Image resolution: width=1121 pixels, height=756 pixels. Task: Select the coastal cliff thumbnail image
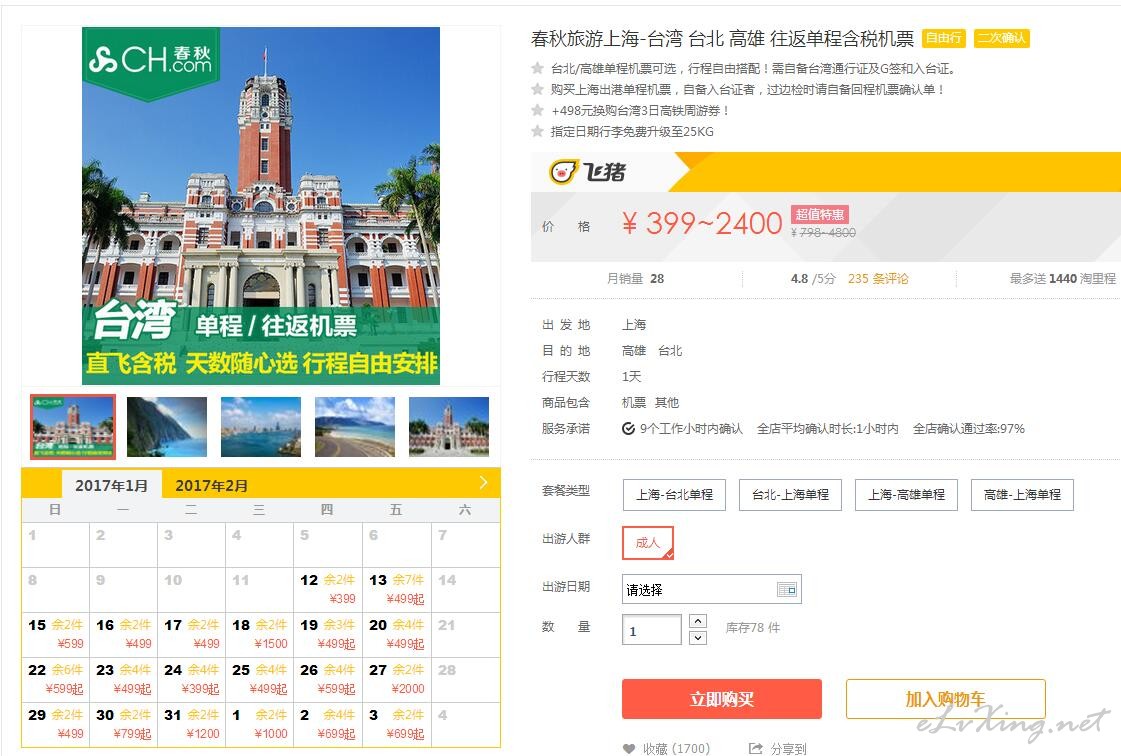click(167, 427)
